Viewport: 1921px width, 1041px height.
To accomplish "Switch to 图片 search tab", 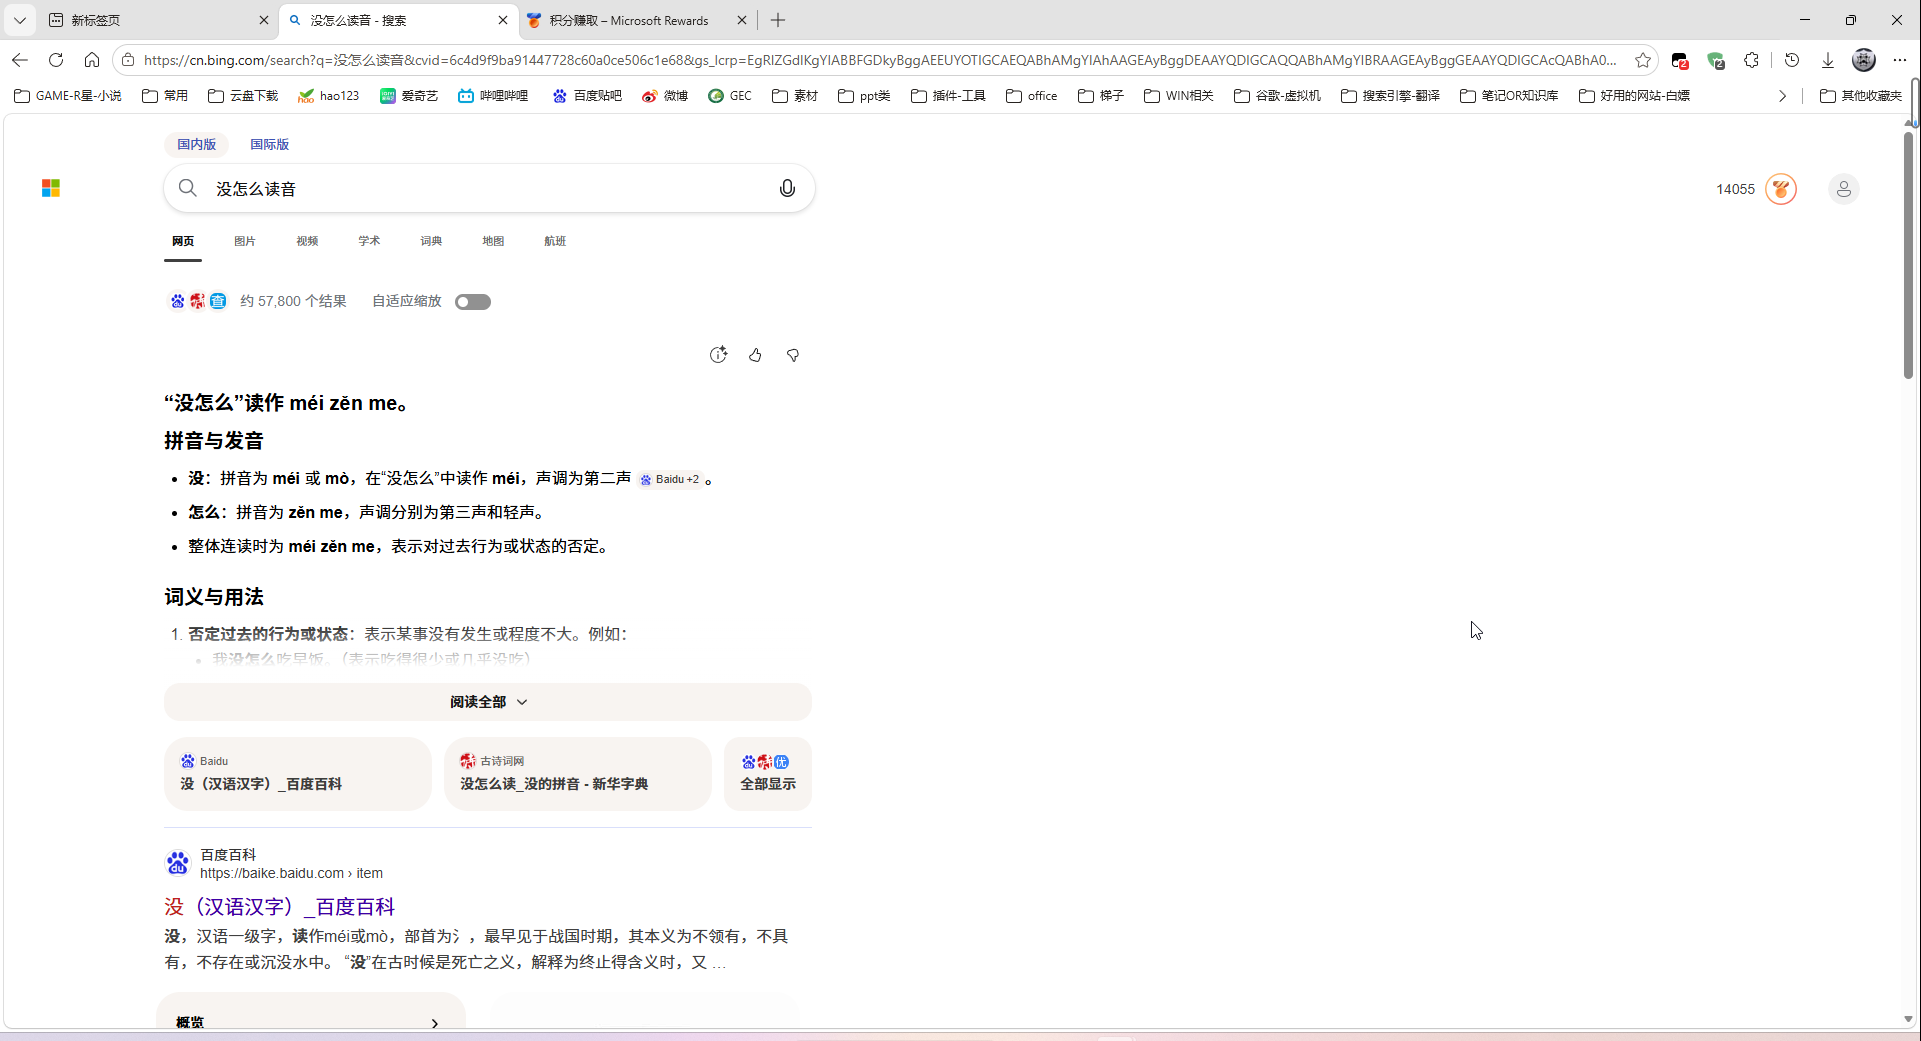I will point(245,241).
